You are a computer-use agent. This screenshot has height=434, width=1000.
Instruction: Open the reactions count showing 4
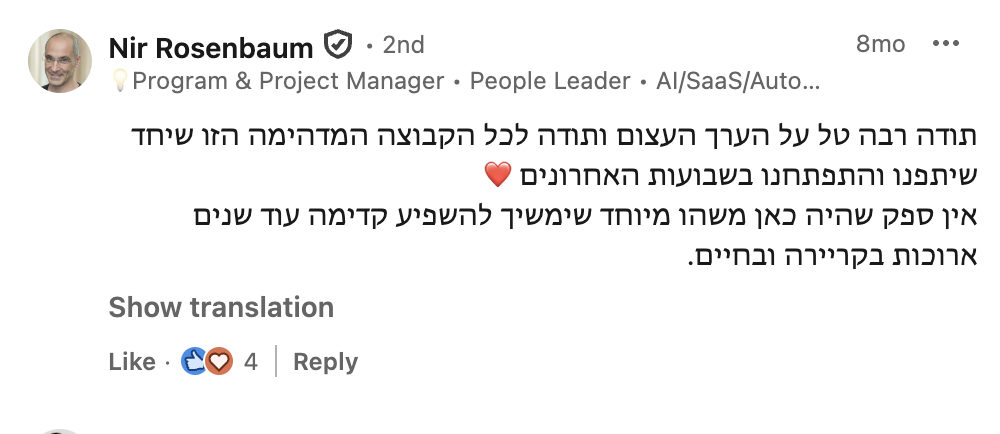pyautogui.click(x=251, y=362)
